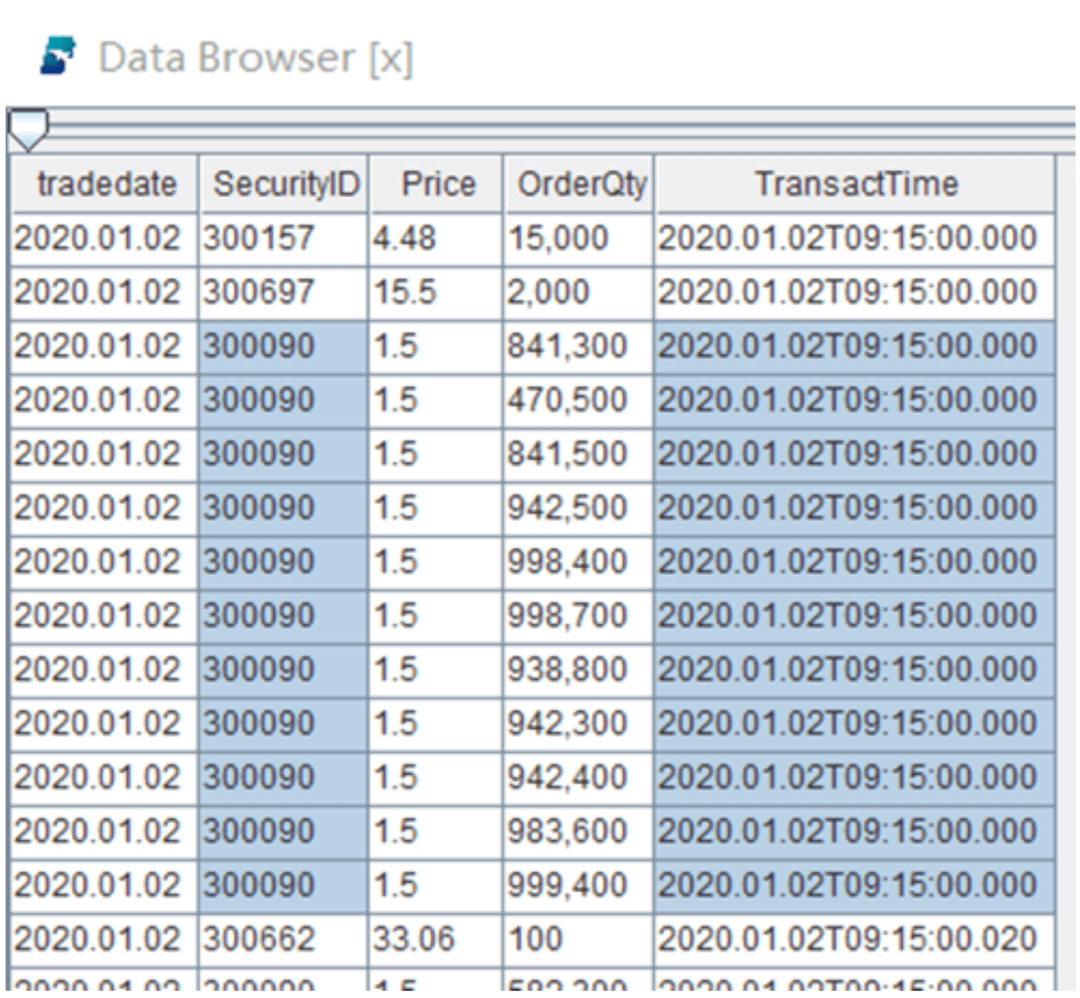Select the Price cell 33.06

point(436,940)
